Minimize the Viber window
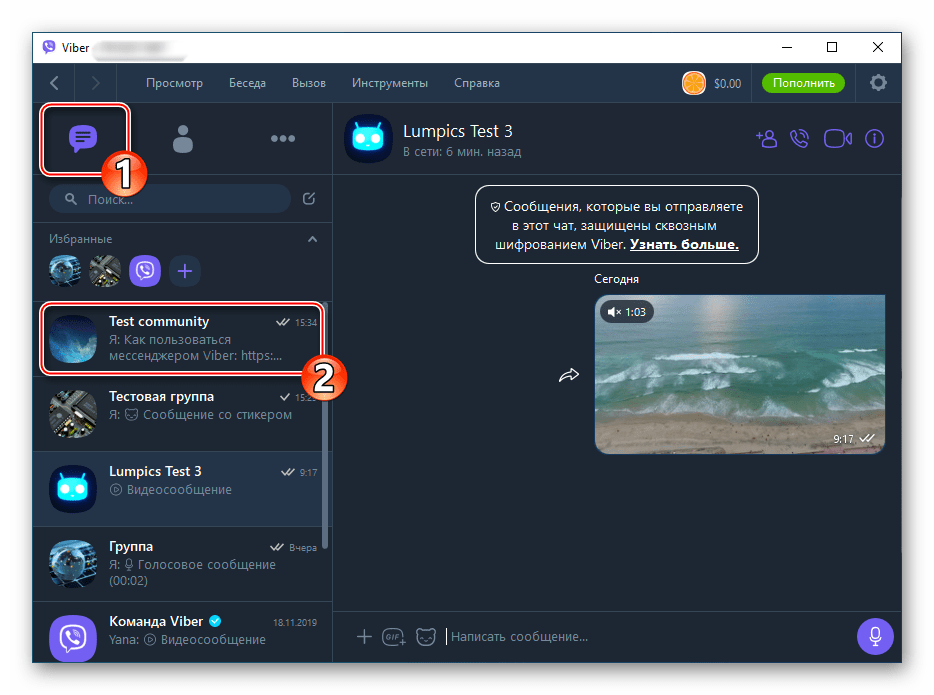Viewport: 934px width, 695px height. 787,47
